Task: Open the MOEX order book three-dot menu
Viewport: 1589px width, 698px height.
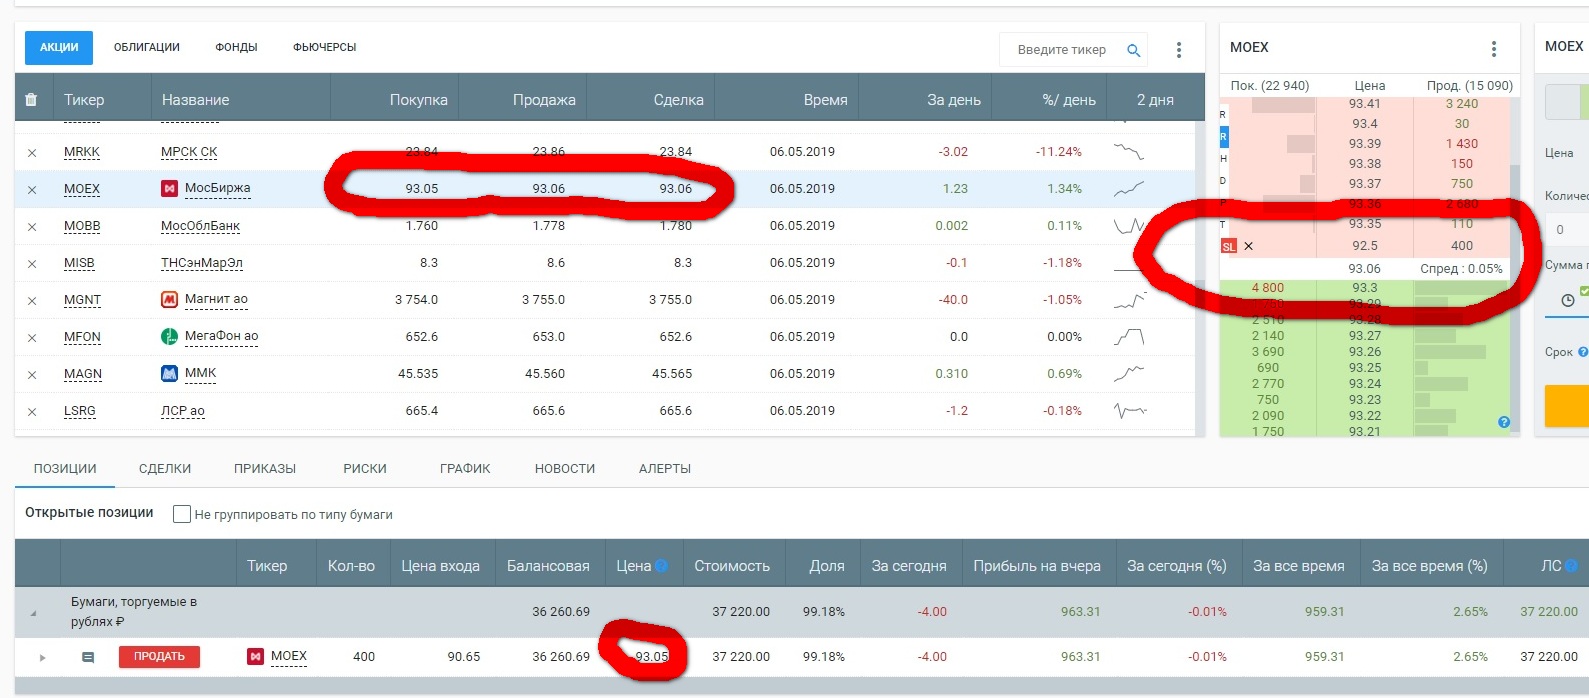Action: click(1494, 49)
